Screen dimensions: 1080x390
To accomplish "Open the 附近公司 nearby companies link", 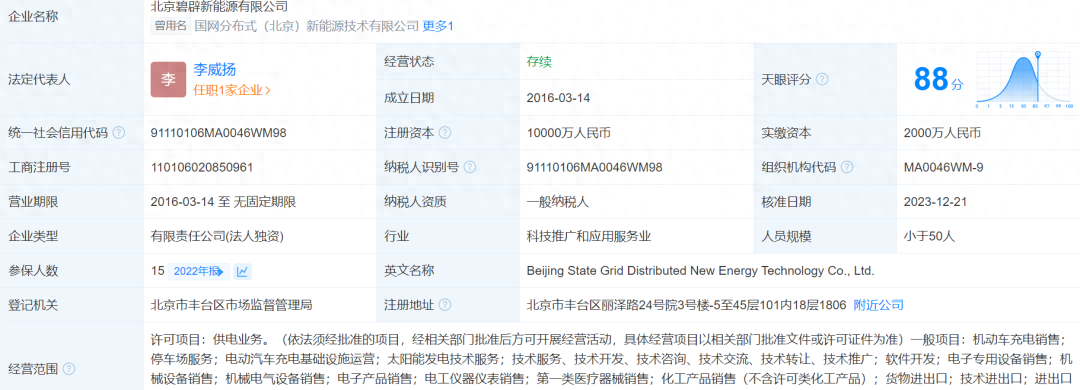I will [x=878, y=305].
